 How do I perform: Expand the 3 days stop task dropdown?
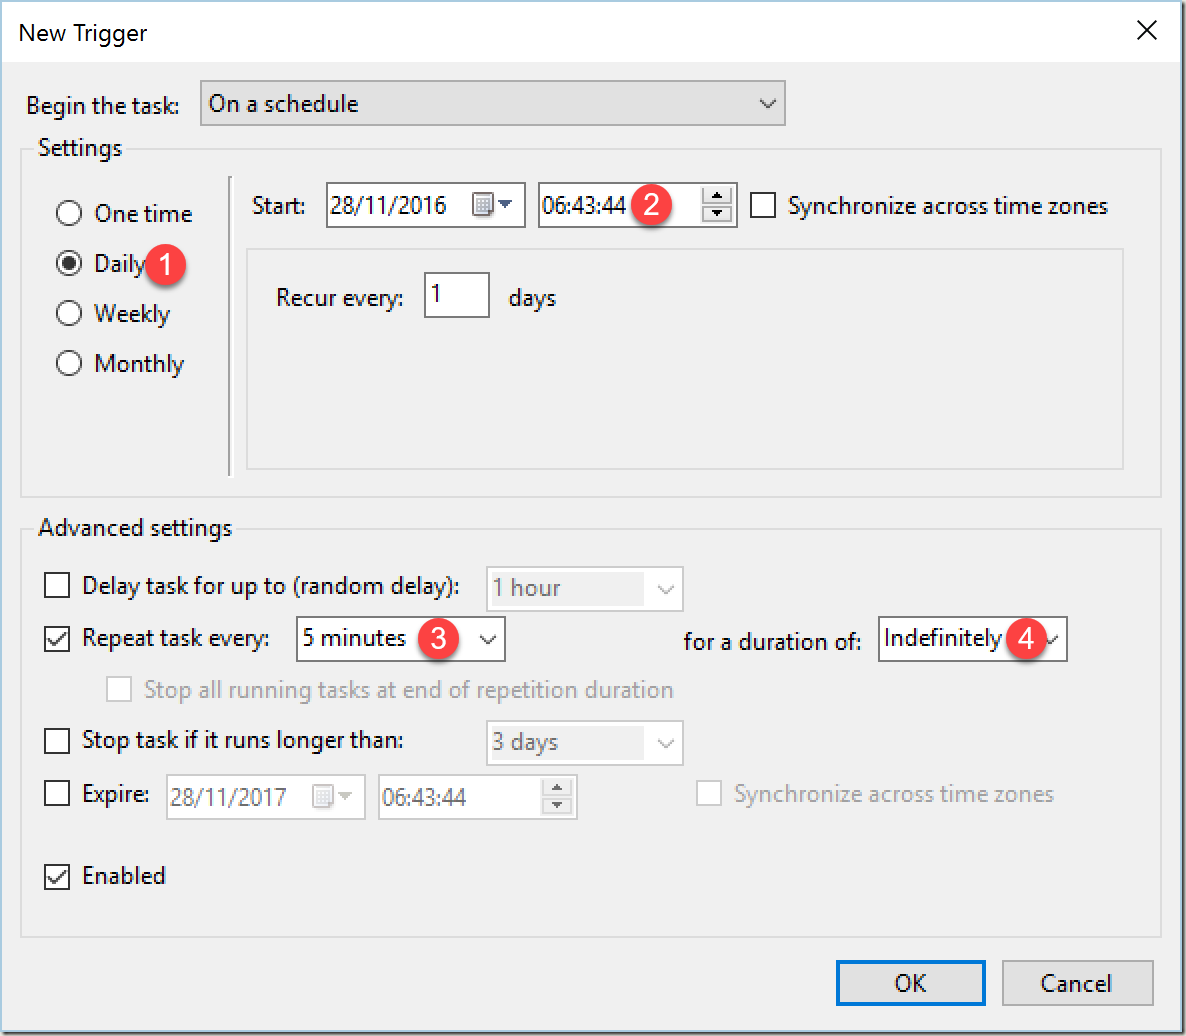585,743
